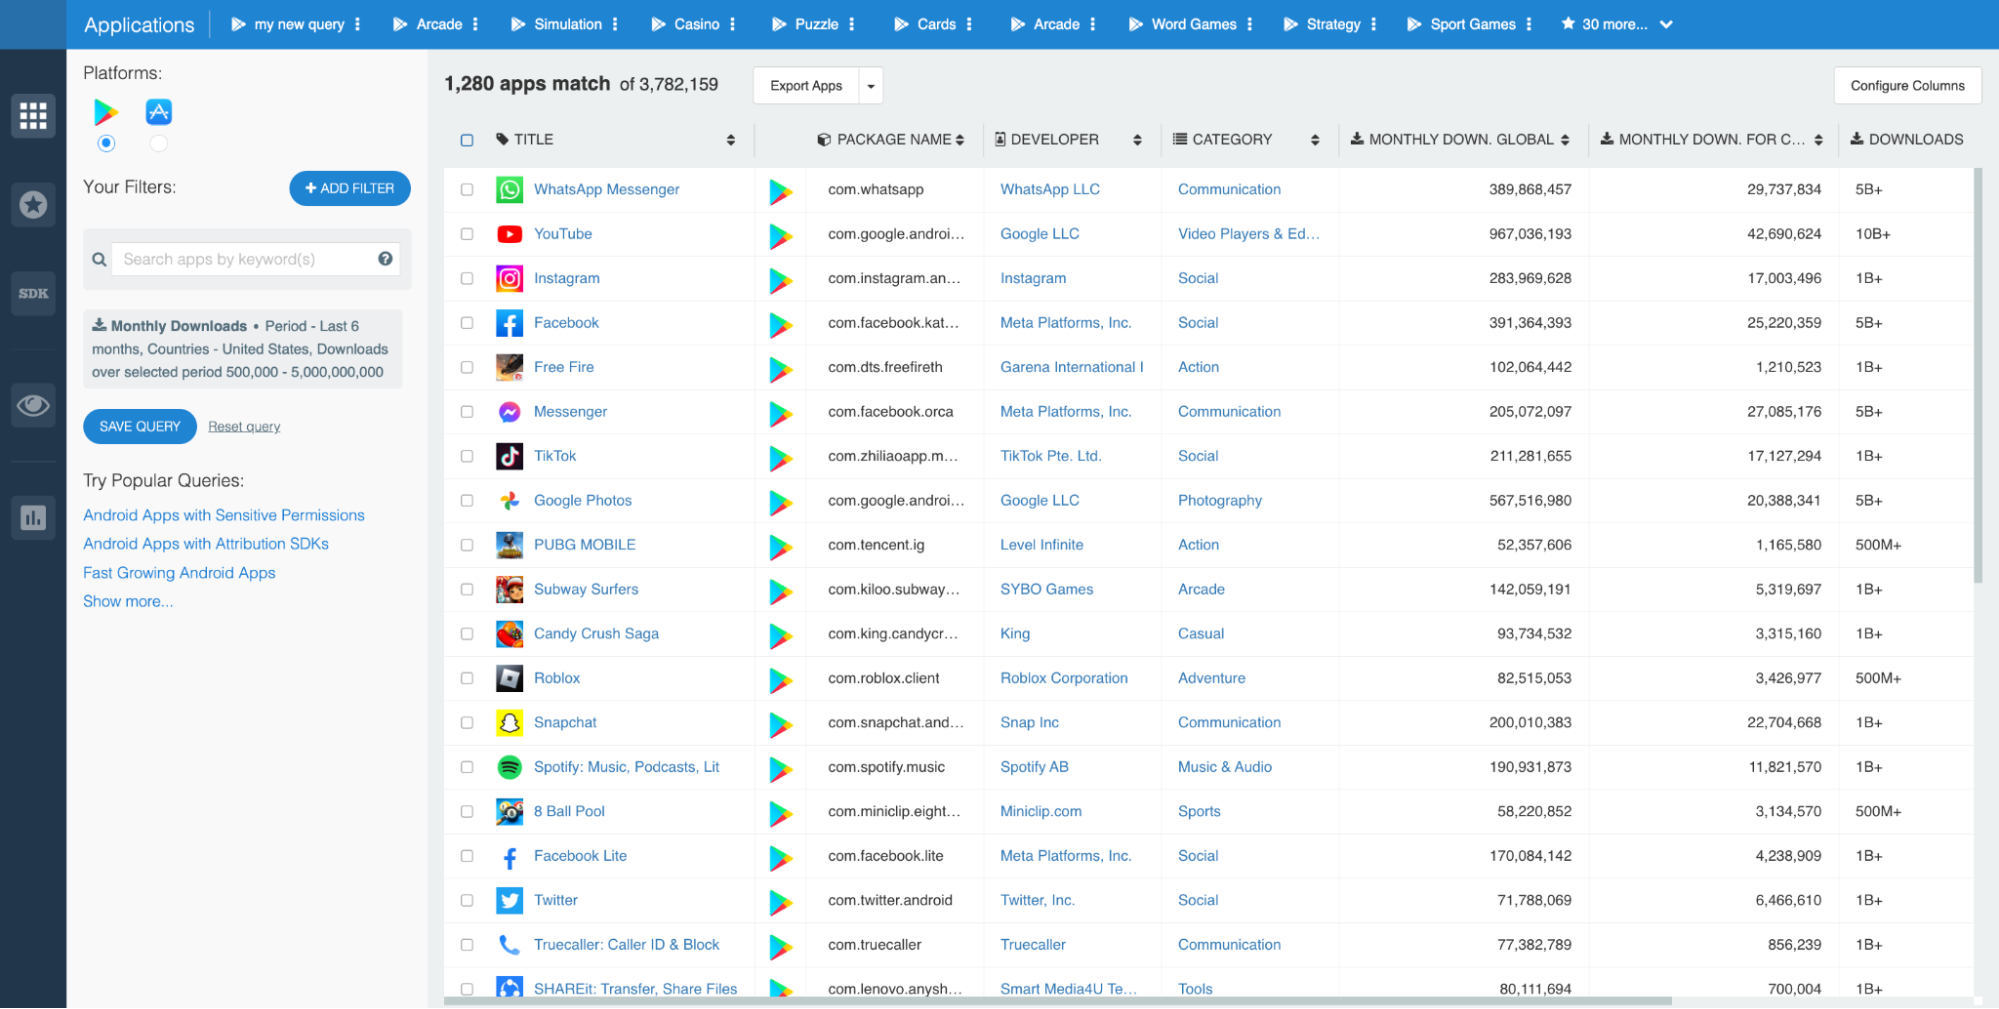Click the vertical scrollbar of the apps table
Screen dimensions: 1999x1009
[x=1977, y=376]
